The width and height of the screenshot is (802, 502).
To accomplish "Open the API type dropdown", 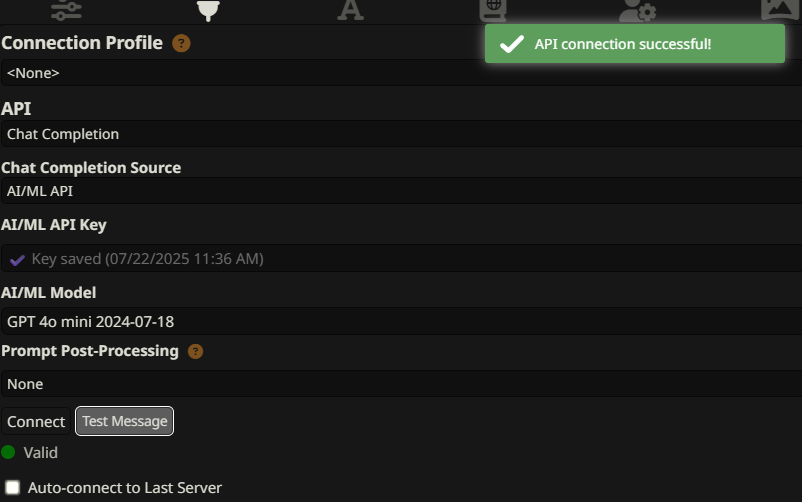I will point(400,134).
